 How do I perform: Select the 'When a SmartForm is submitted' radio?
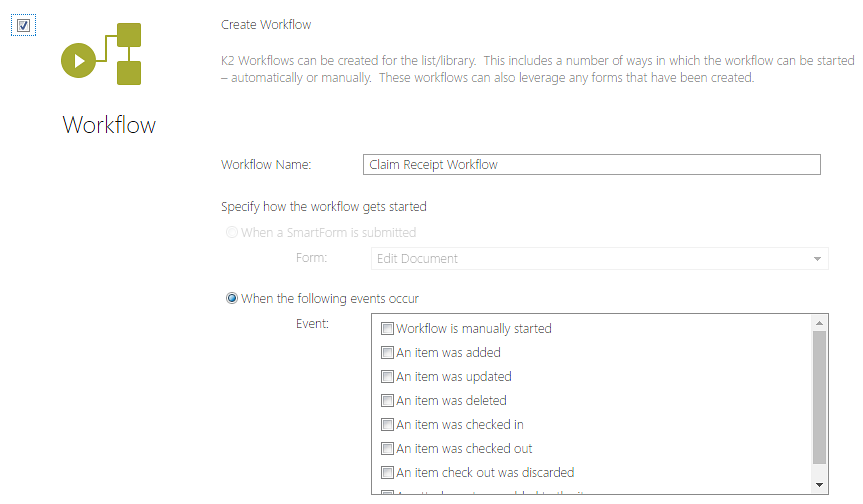(232, 233)
